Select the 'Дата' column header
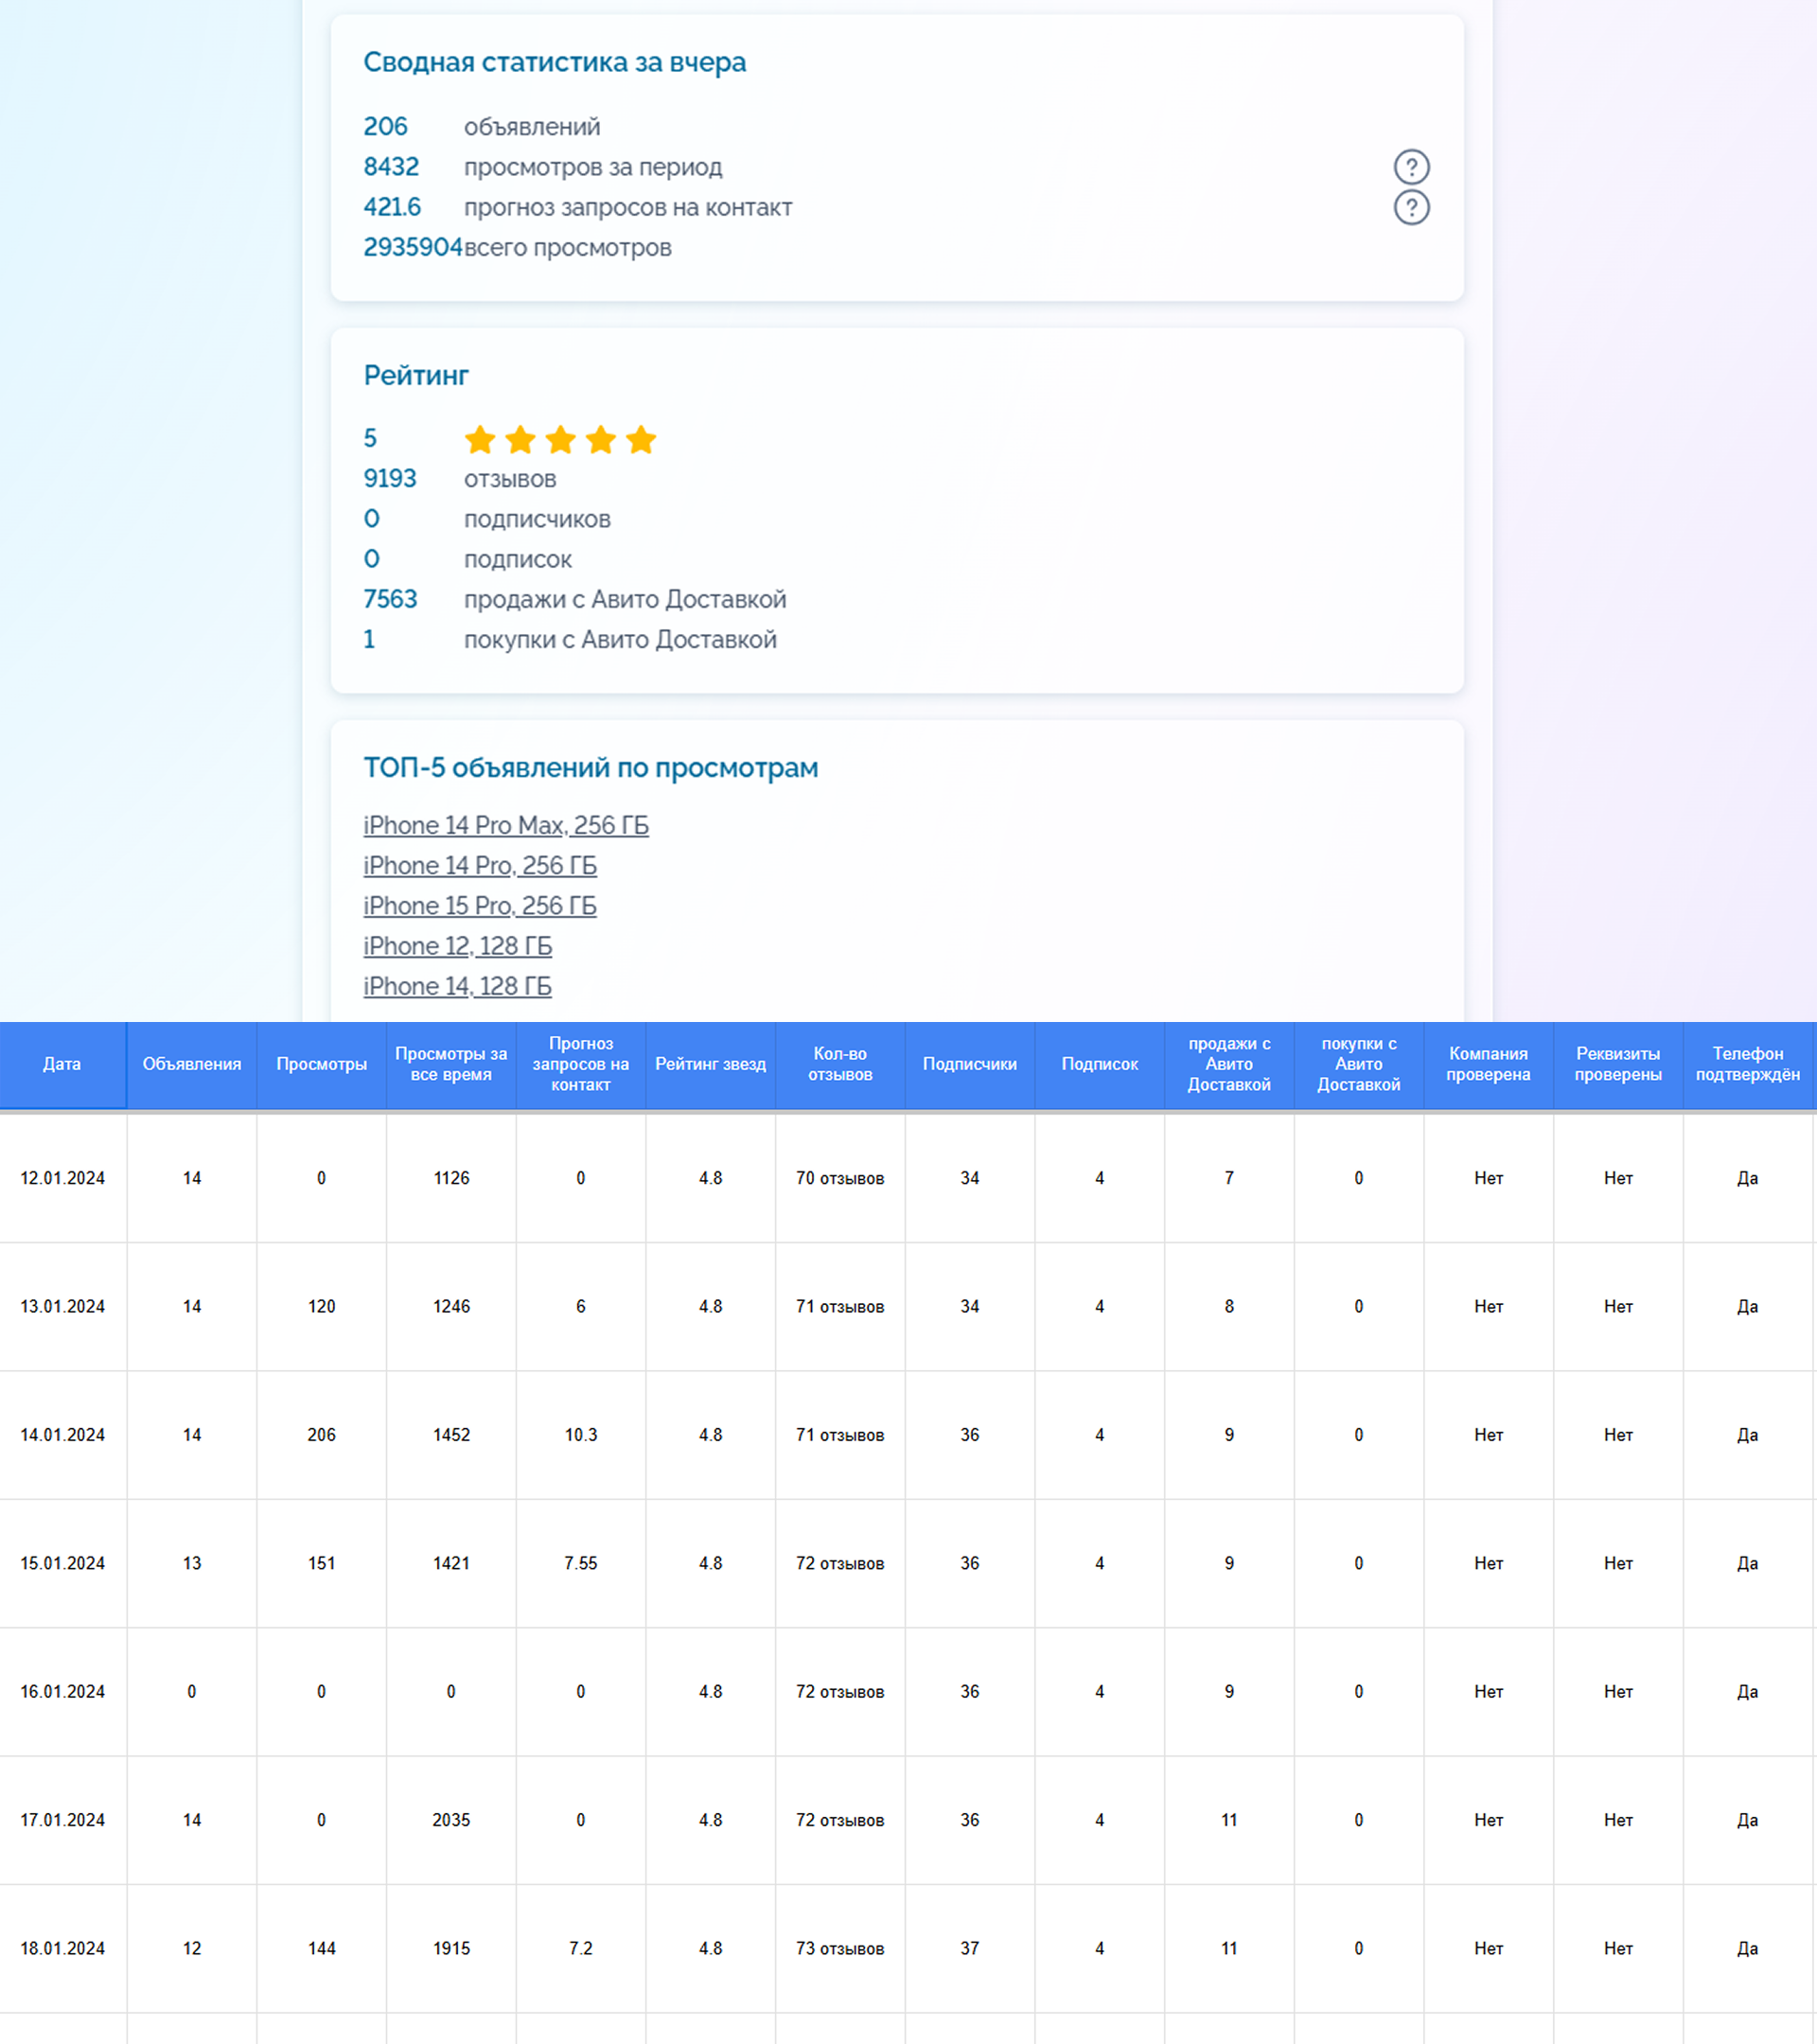 click(62, 1064)
